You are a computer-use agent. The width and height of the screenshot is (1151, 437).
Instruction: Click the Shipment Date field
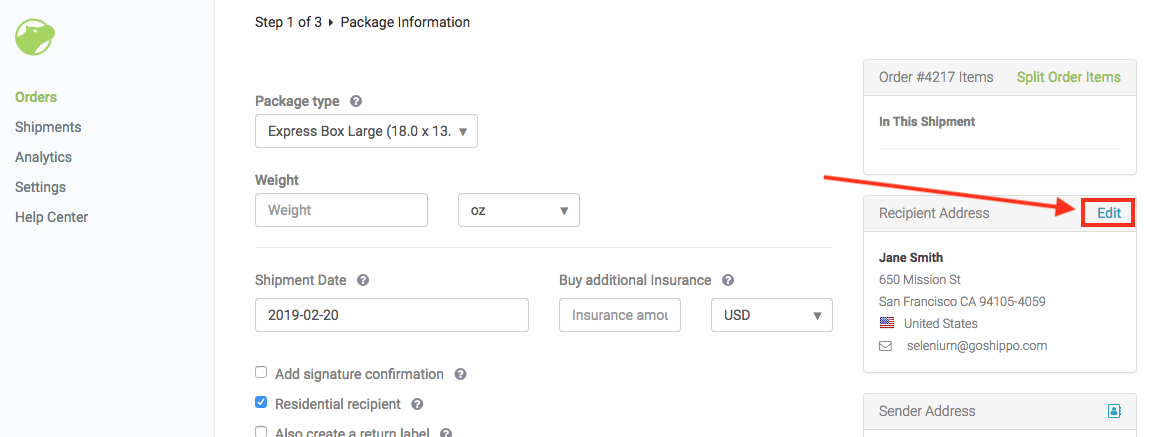pos(392,315)
